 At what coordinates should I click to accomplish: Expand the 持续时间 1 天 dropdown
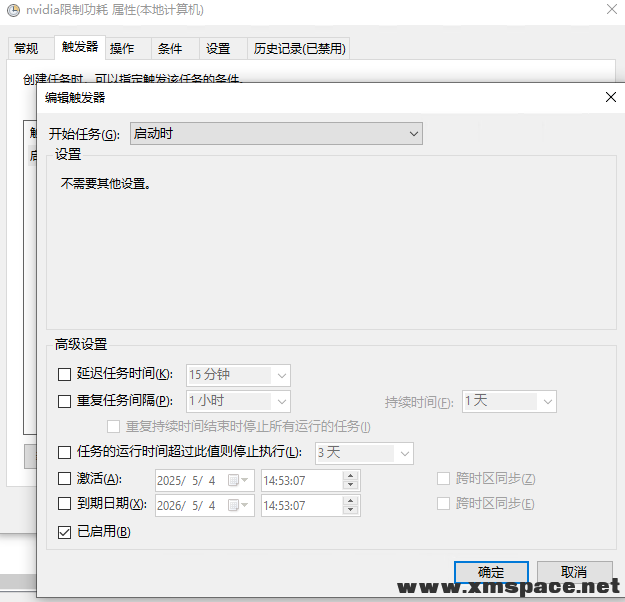tap(509, 401)
